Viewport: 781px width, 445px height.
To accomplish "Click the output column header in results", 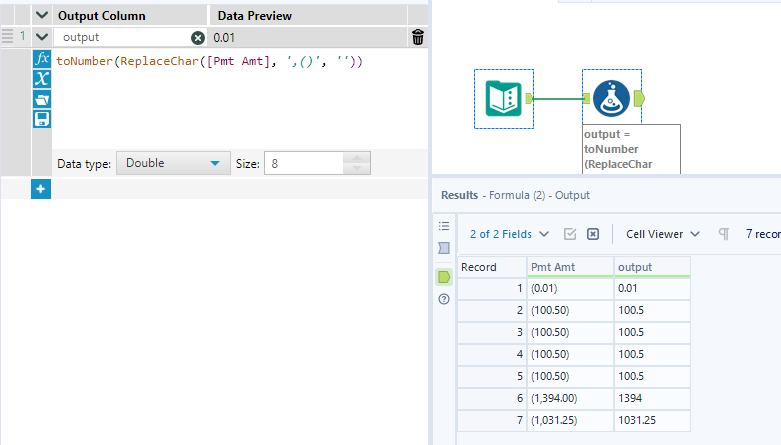I will [x=652, y=267].
